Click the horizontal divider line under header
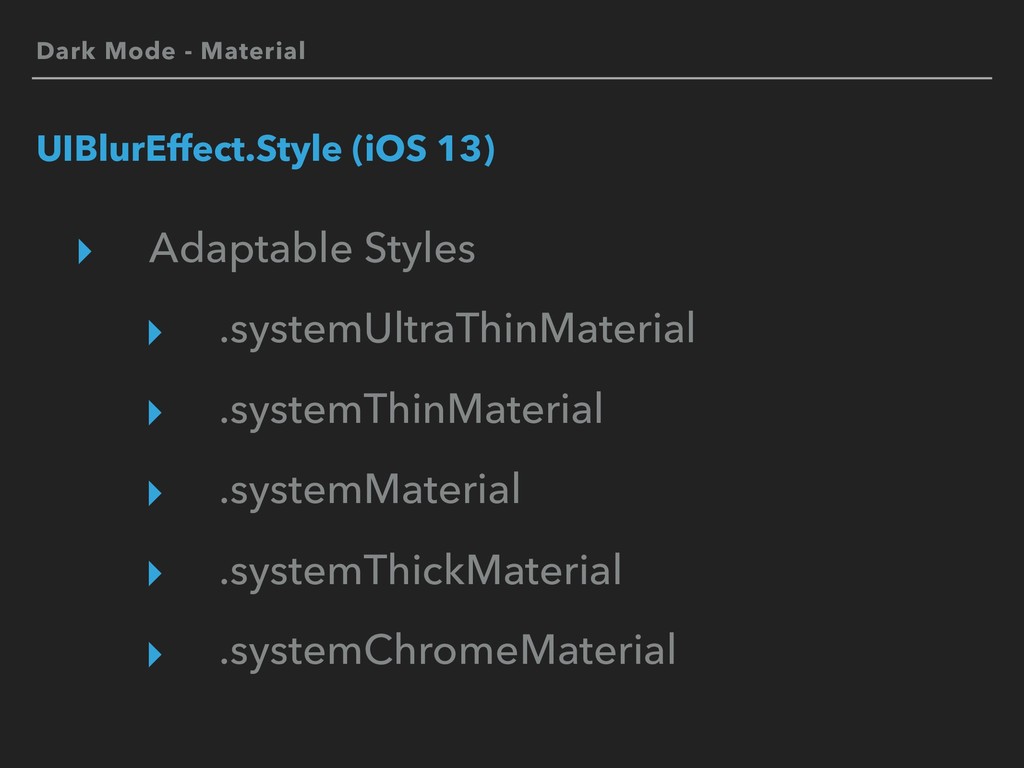1024x768 pixels. (x=512, y=78)
